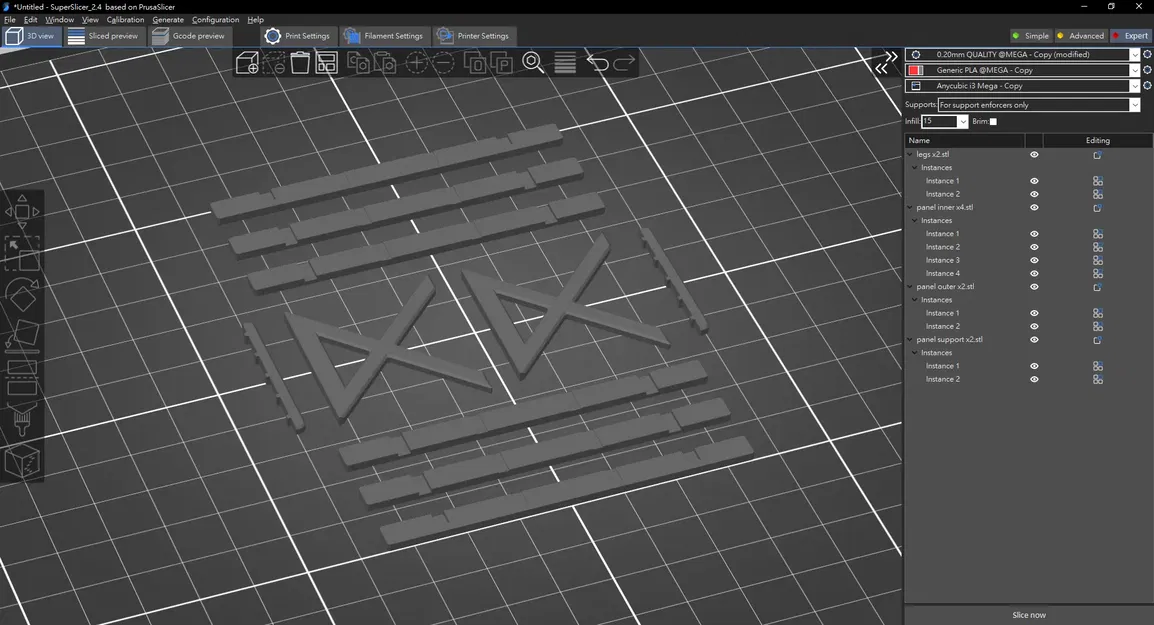
Task: Click the Slice now button
Action: click(1028, 615)
